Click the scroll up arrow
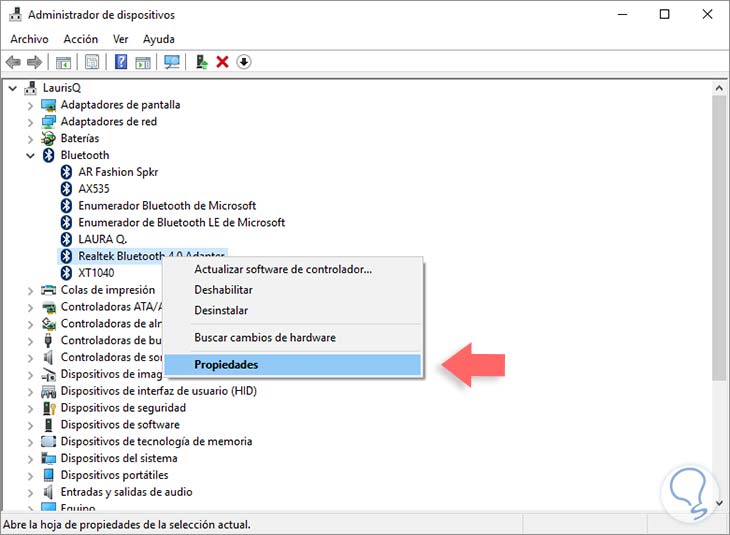This screenshot has width=730, height=535. pos(719,88)
